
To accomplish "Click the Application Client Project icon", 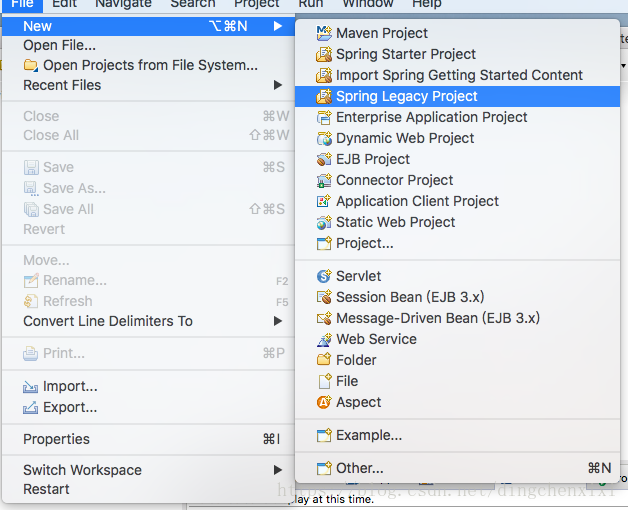I will pos(324,201).
